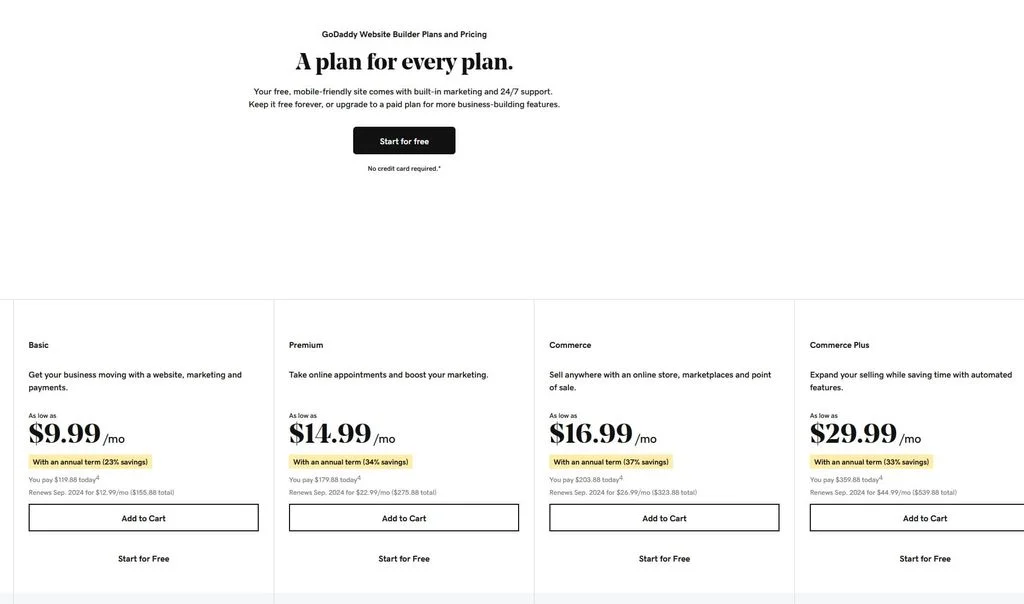The width and height of the screenshot is (1024, 604).
Task: Start for Free under the Basic plan
Action: [x=143, y=559]
